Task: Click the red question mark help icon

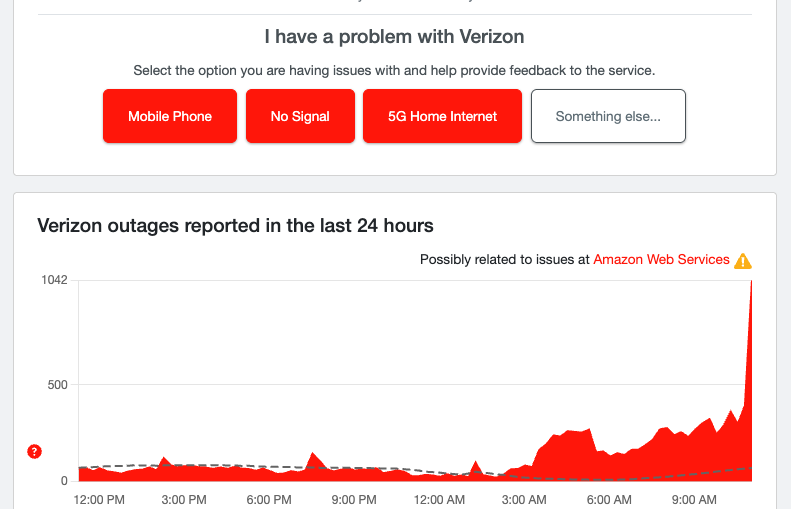Action: click(x=34, y=452)
